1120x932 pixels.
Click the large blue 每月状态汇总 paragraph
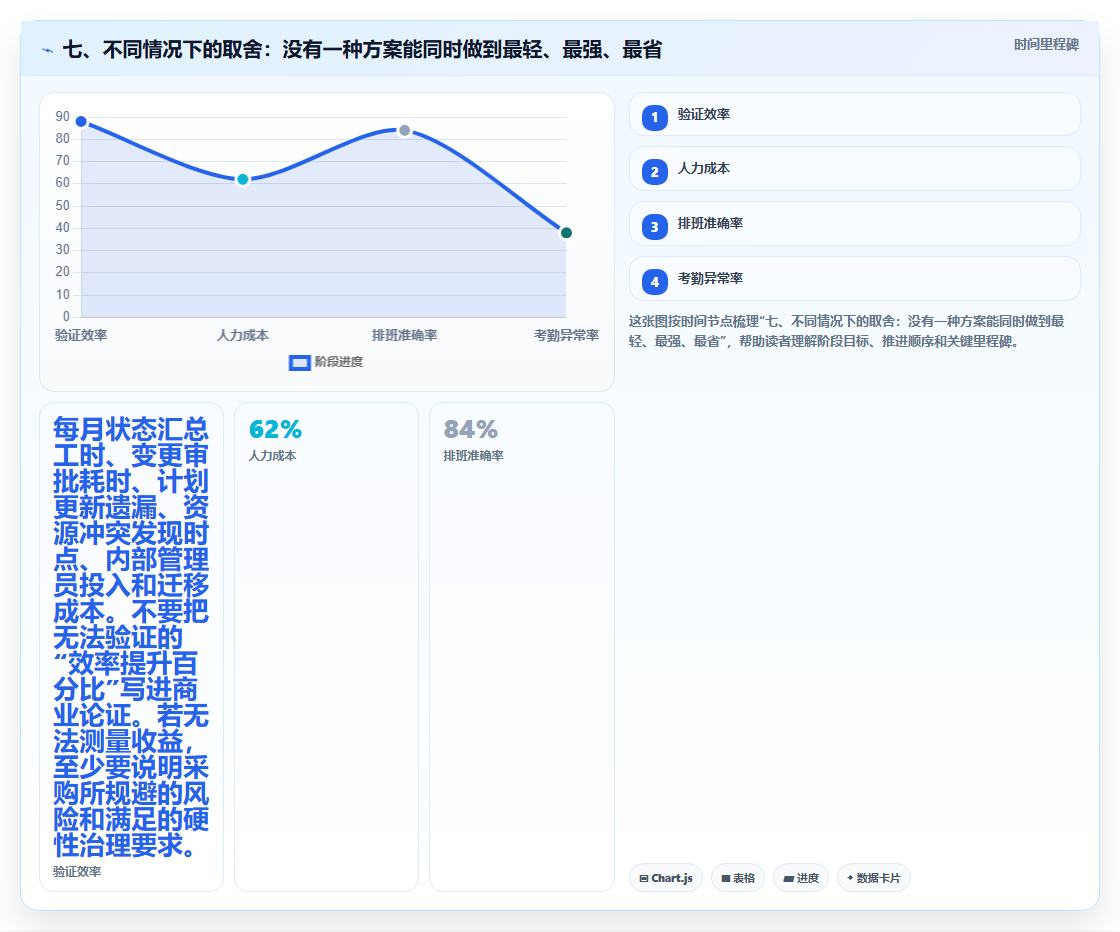pyautogui.click(x=131, y=637)
